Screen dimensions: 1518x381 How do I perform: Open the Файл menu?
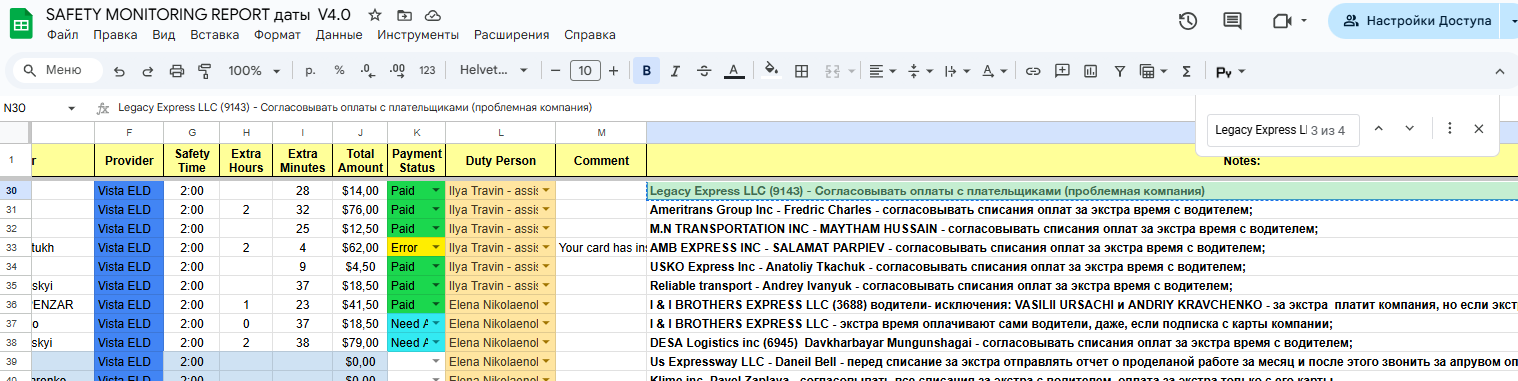(62, 35)
